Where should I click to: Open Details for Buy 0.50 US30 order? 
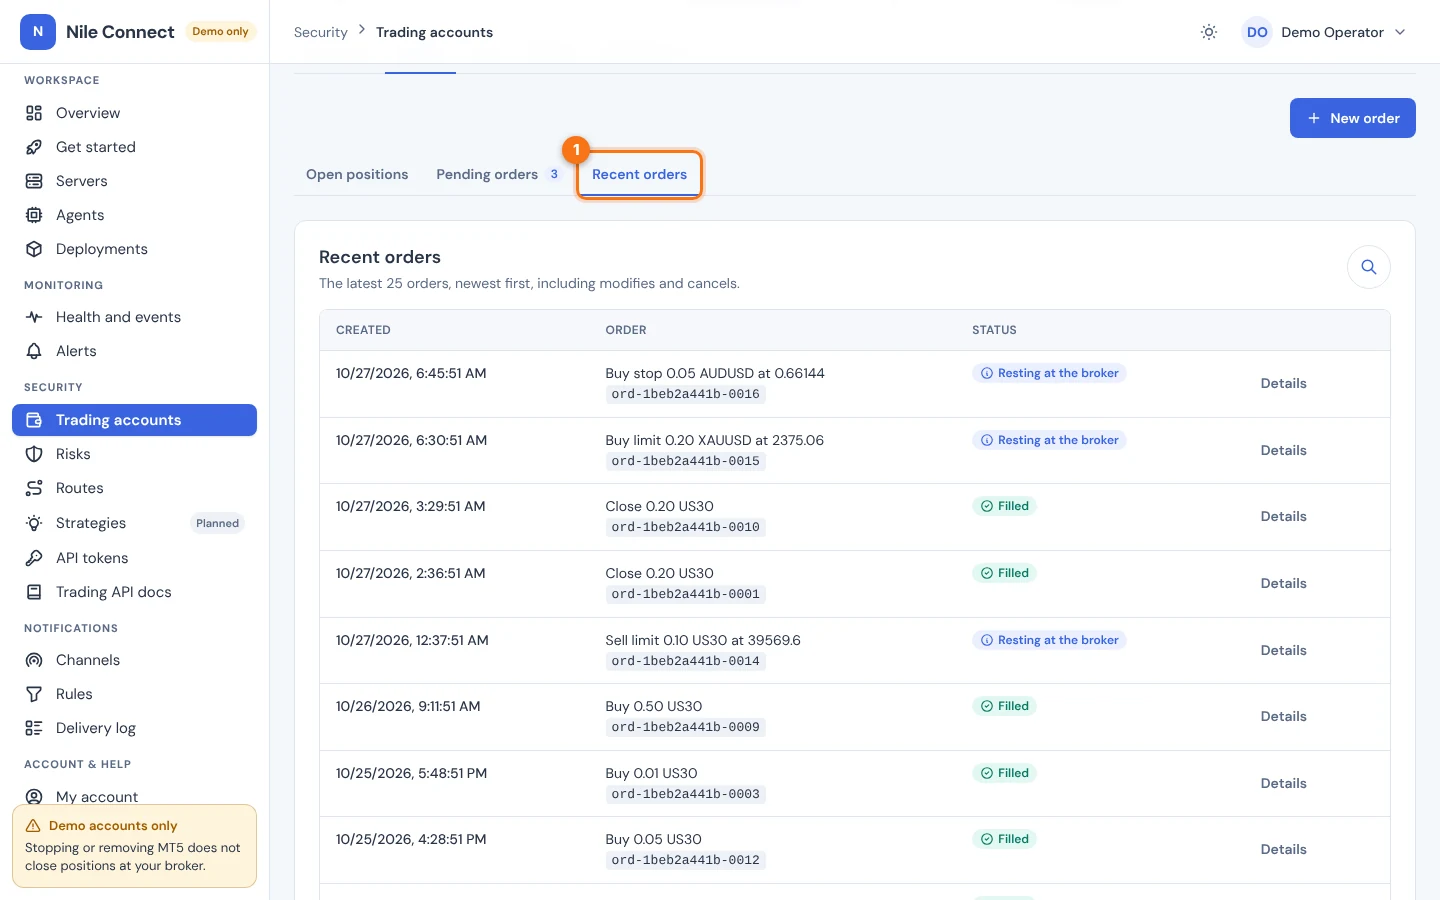[1283, 717]
